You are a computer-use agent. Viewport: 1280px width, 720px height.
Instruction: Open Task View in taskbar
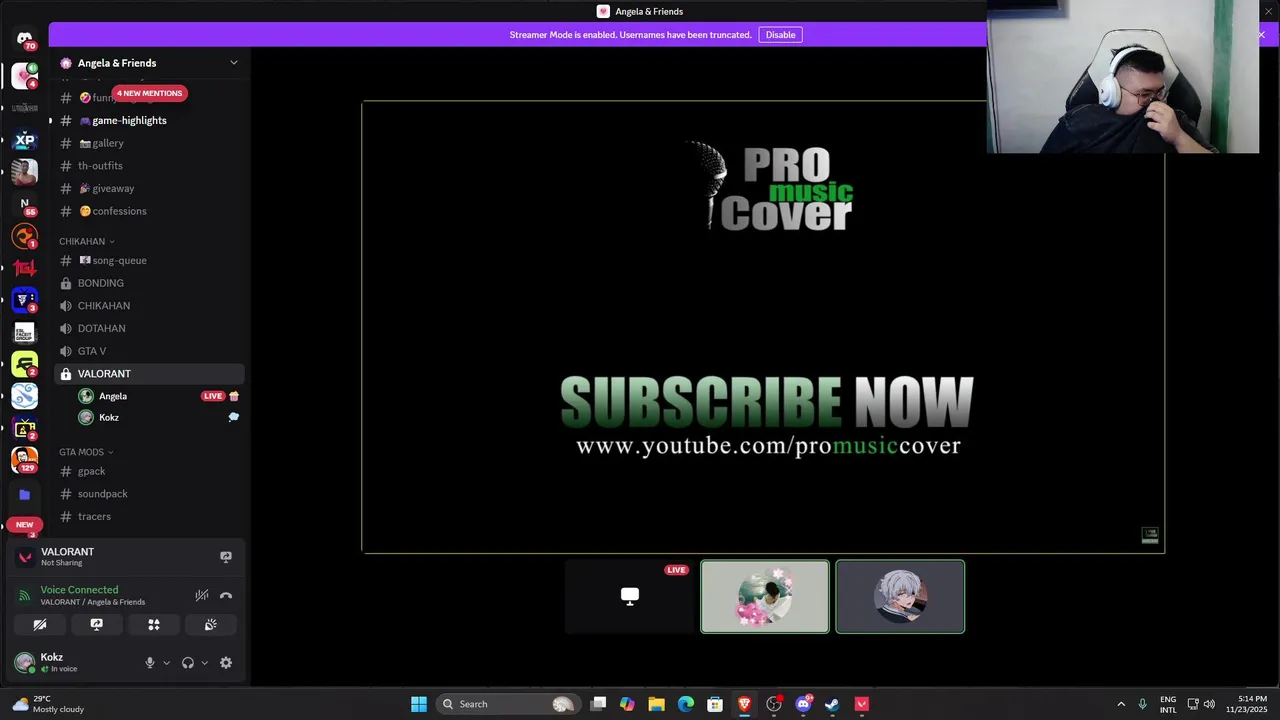coord(598,704)
